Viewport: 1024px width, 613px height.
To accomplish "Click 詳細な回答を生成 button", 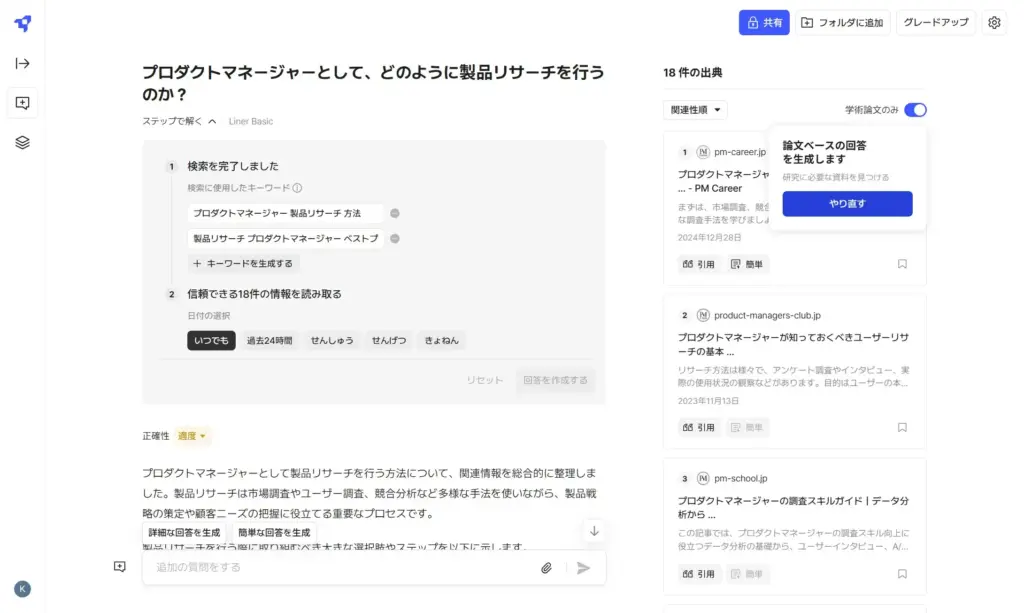I will point(184,533).
